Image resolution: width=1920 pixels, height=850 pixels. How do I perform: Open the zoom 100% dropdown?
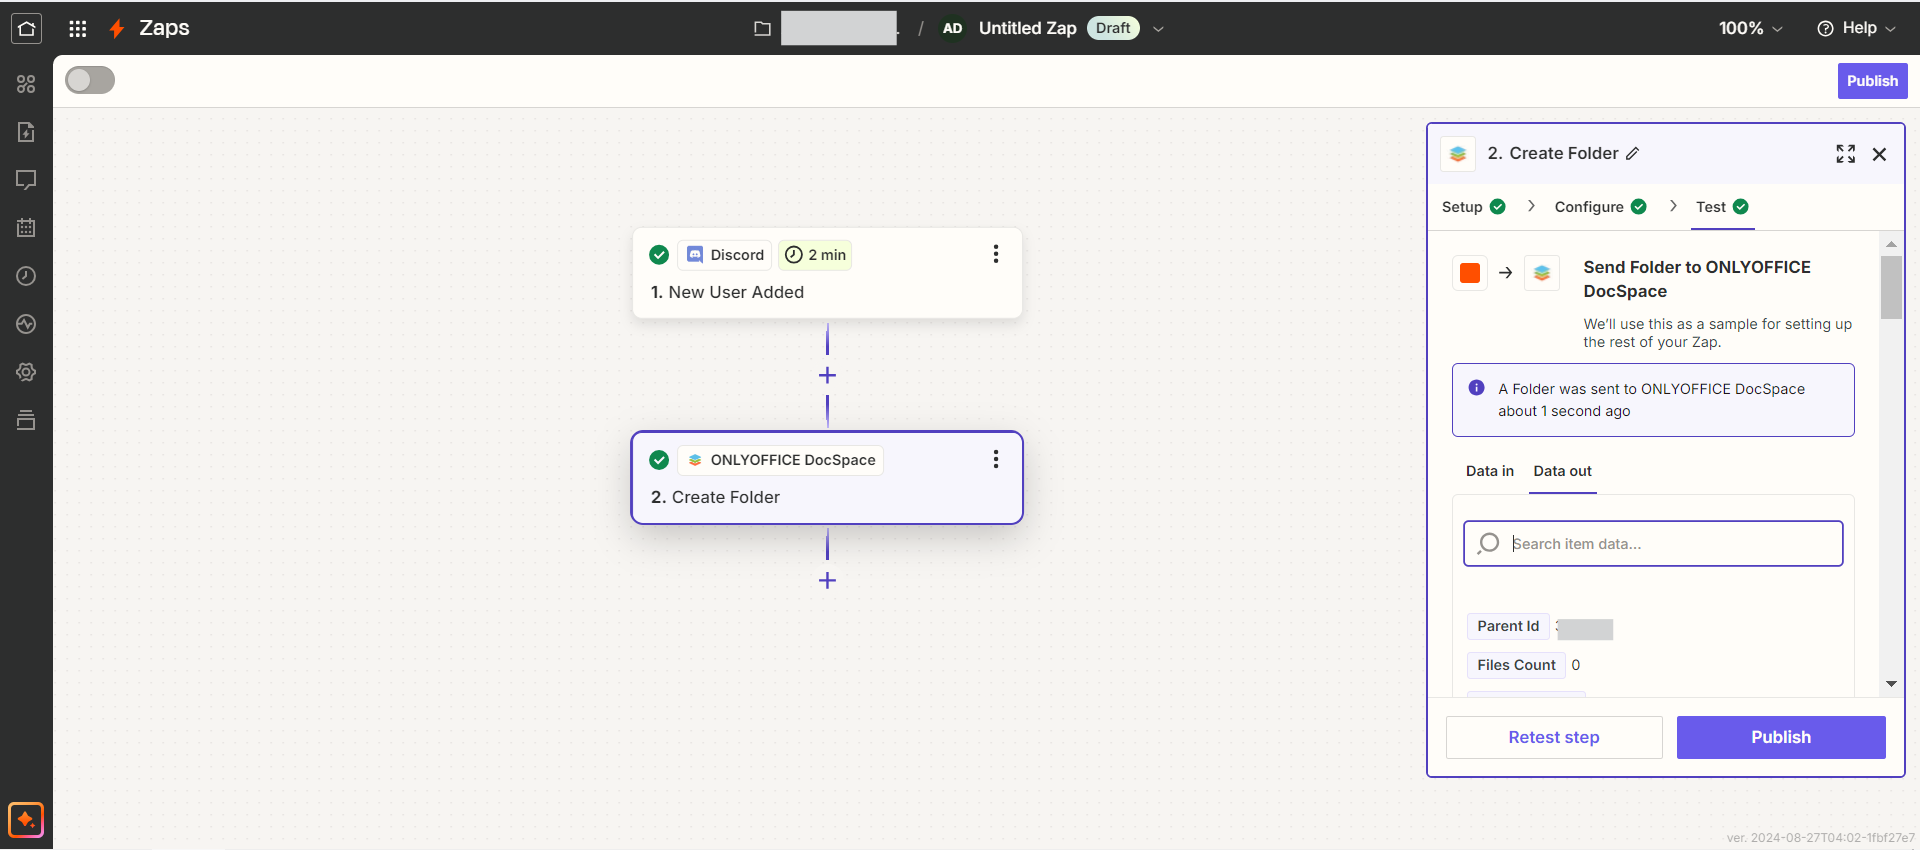tap(1750, 29)
